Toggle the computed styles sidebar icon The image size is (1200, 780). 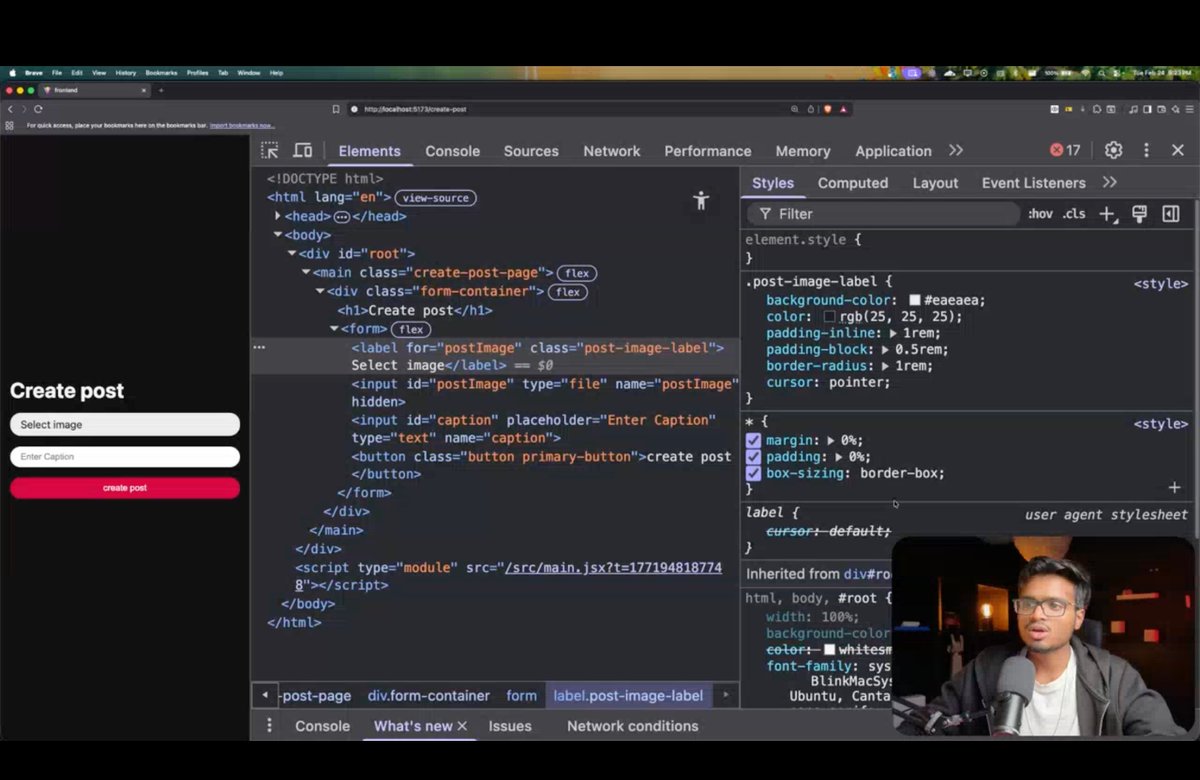click(1170, 214)
